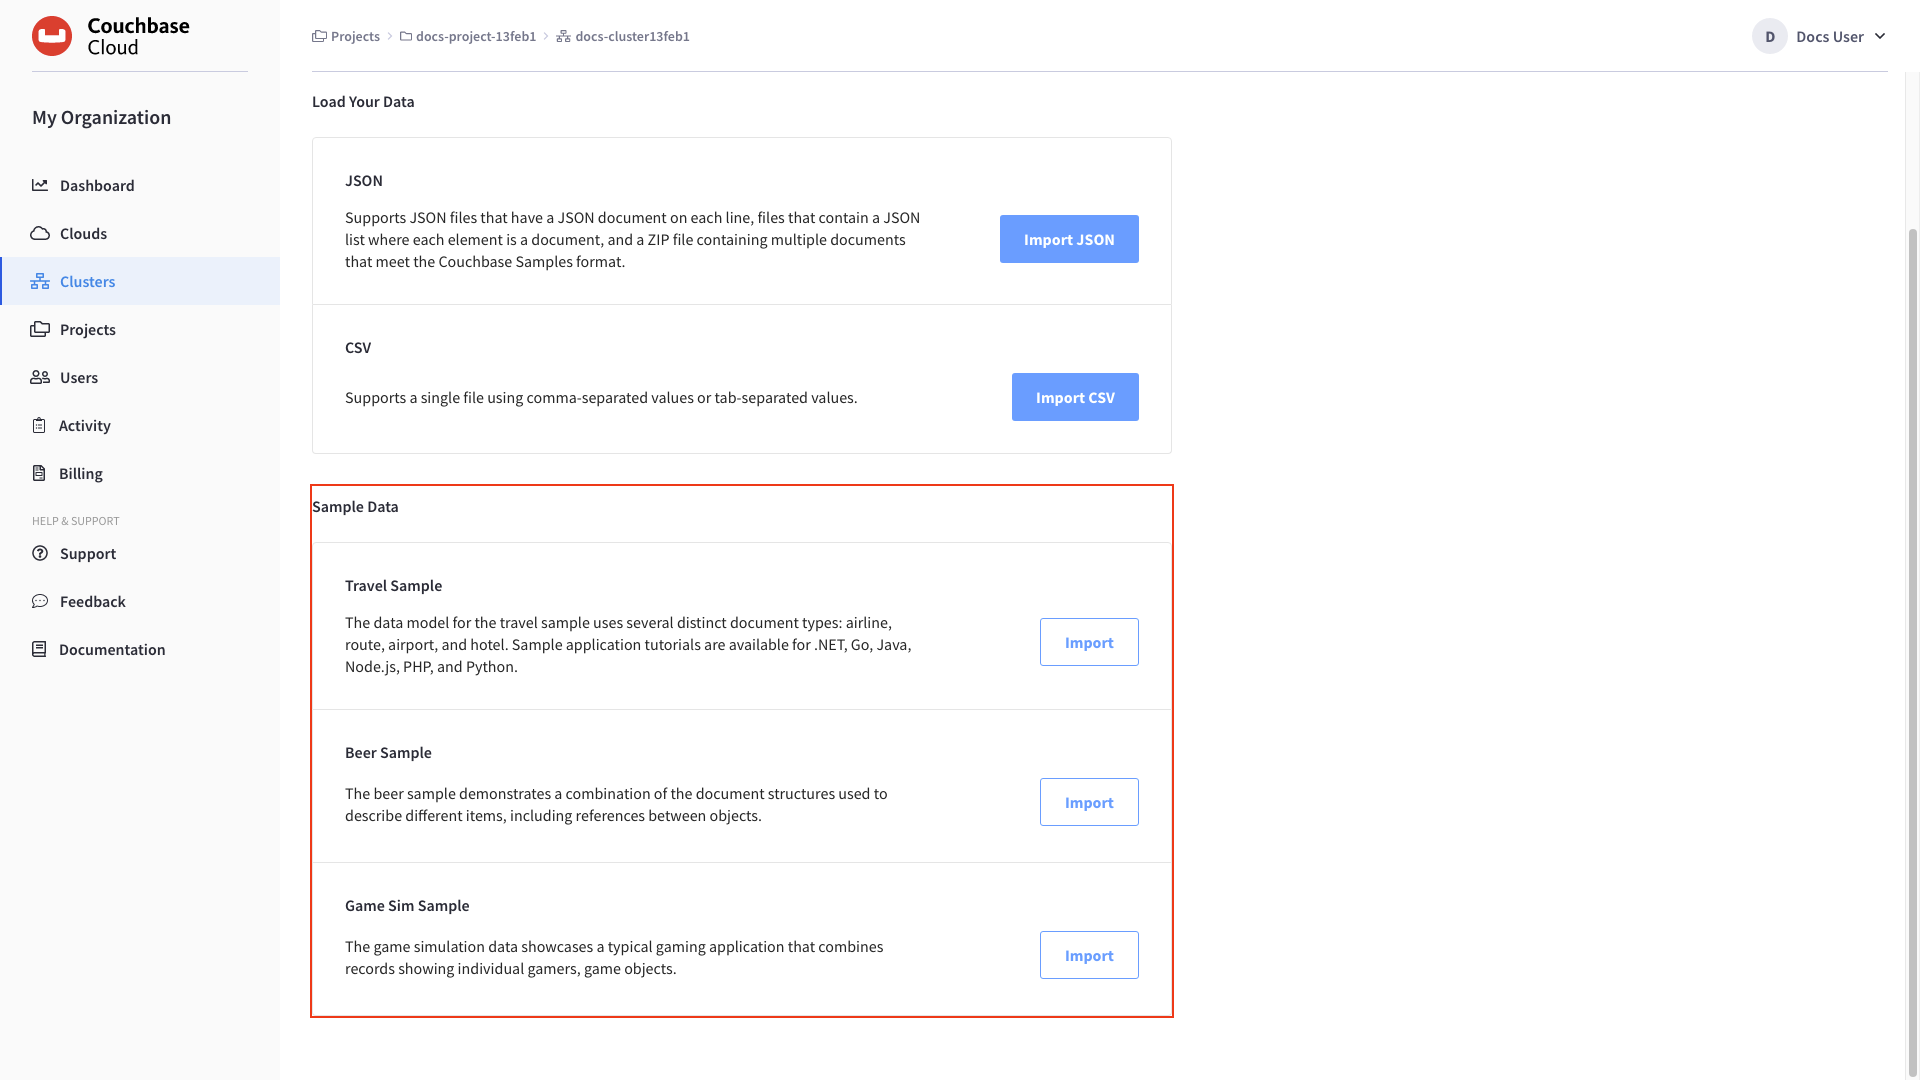Click the Documentation book icon
Image resolution: width=1920 pixels, height=1080 pixels.
(39, 649)
